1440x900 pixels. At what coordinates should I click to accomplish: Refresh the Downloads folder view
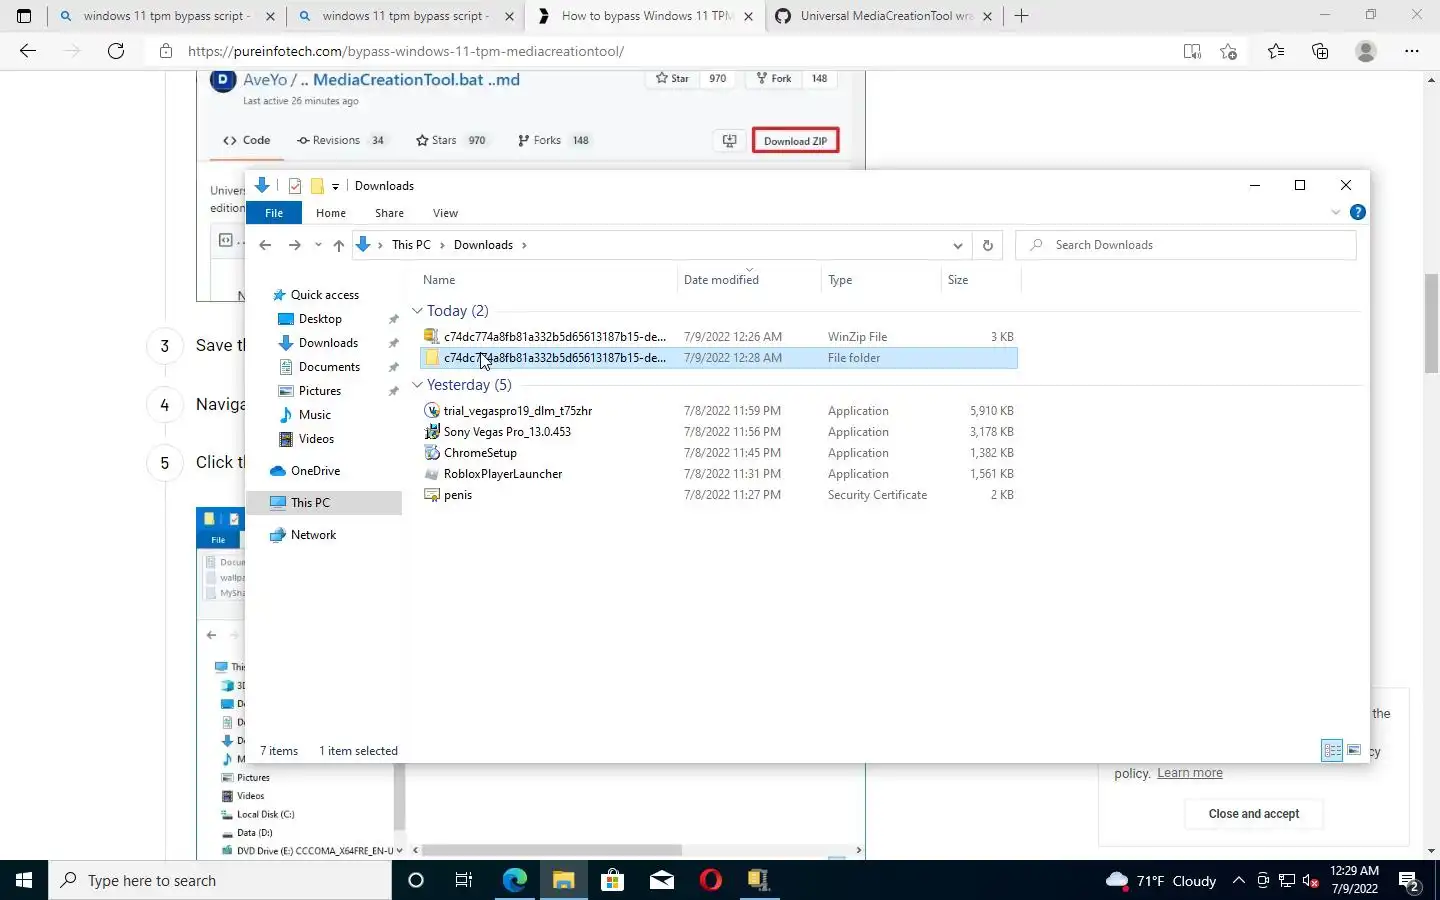point(988,245)
